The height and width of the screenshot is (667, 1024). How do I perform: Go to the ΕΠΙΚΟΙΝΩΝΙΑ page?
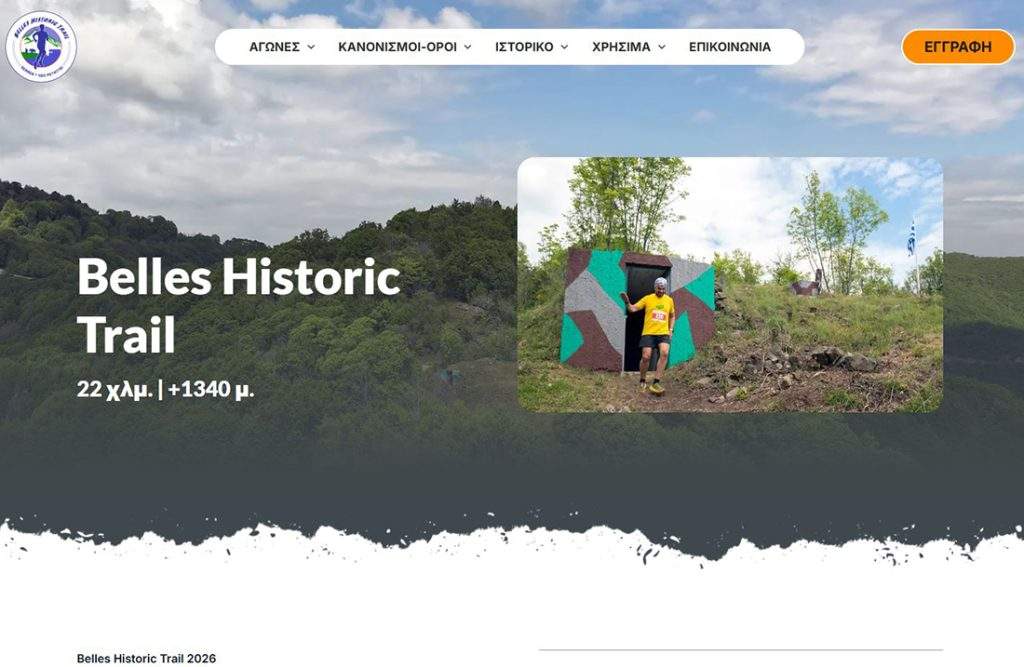point(729,47)
